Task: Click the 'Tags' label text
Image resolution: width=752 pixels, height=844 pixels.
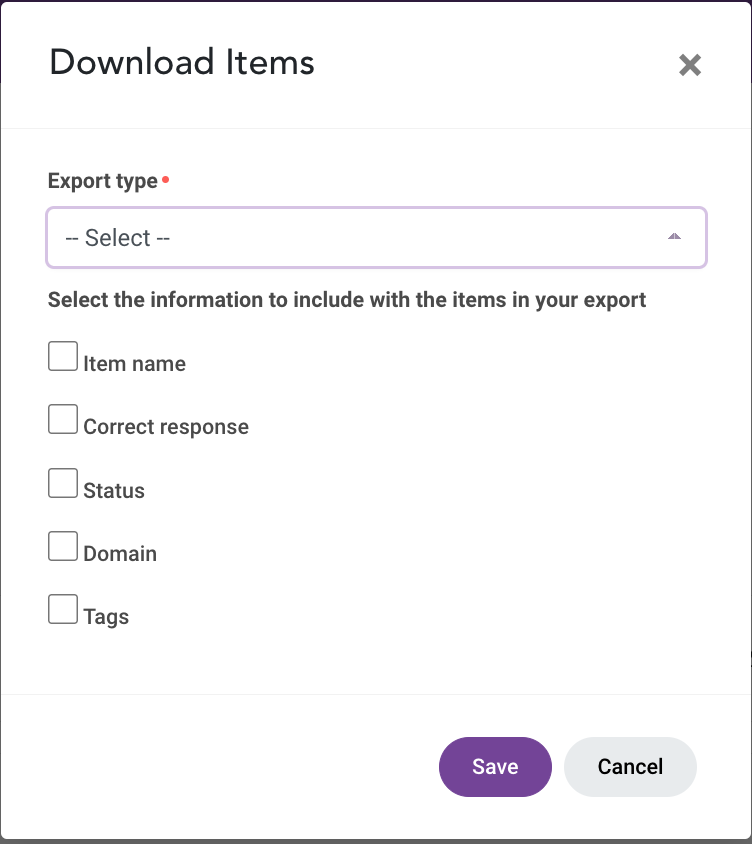Action: tap(106, 617)
